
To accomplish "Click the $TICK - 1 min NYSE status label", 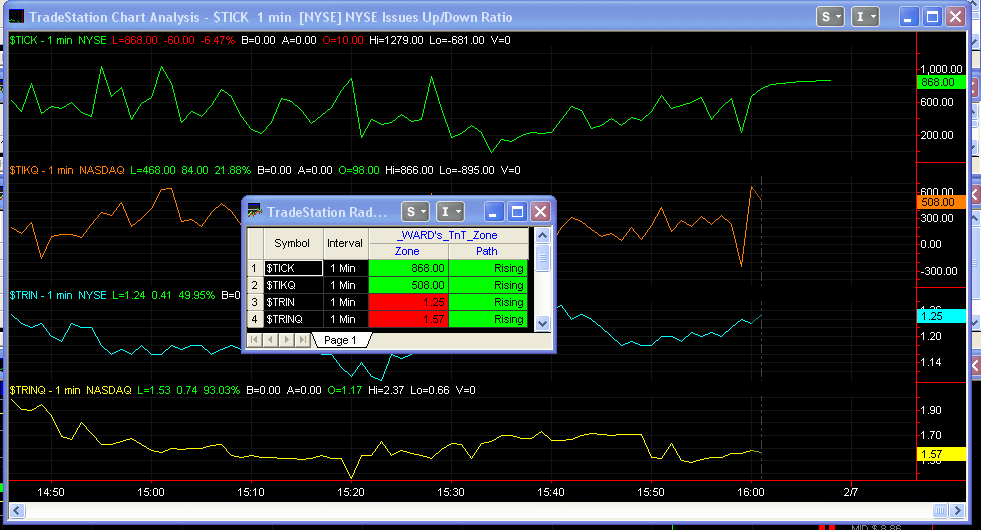I will (x=58, y=40).
